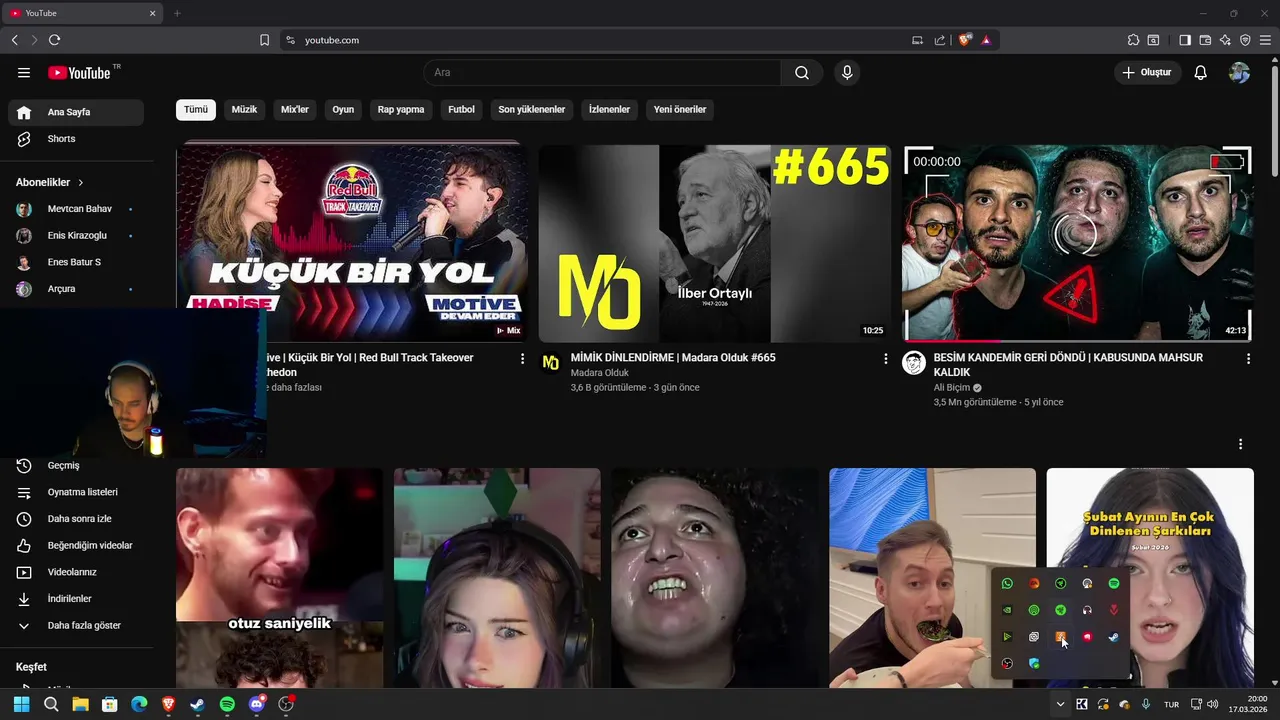The height and width of the screenshot is (720, 1280).
Task: Open the Shorts shelf three-dot menu
Action: click(x=1240, y=444)
